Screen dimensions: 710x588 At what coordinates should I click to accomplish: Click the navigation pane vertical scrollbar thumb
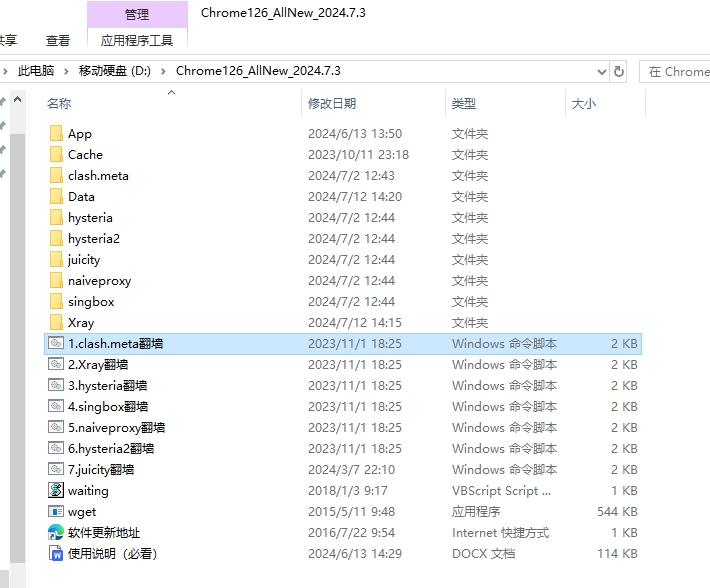point(17,349)
